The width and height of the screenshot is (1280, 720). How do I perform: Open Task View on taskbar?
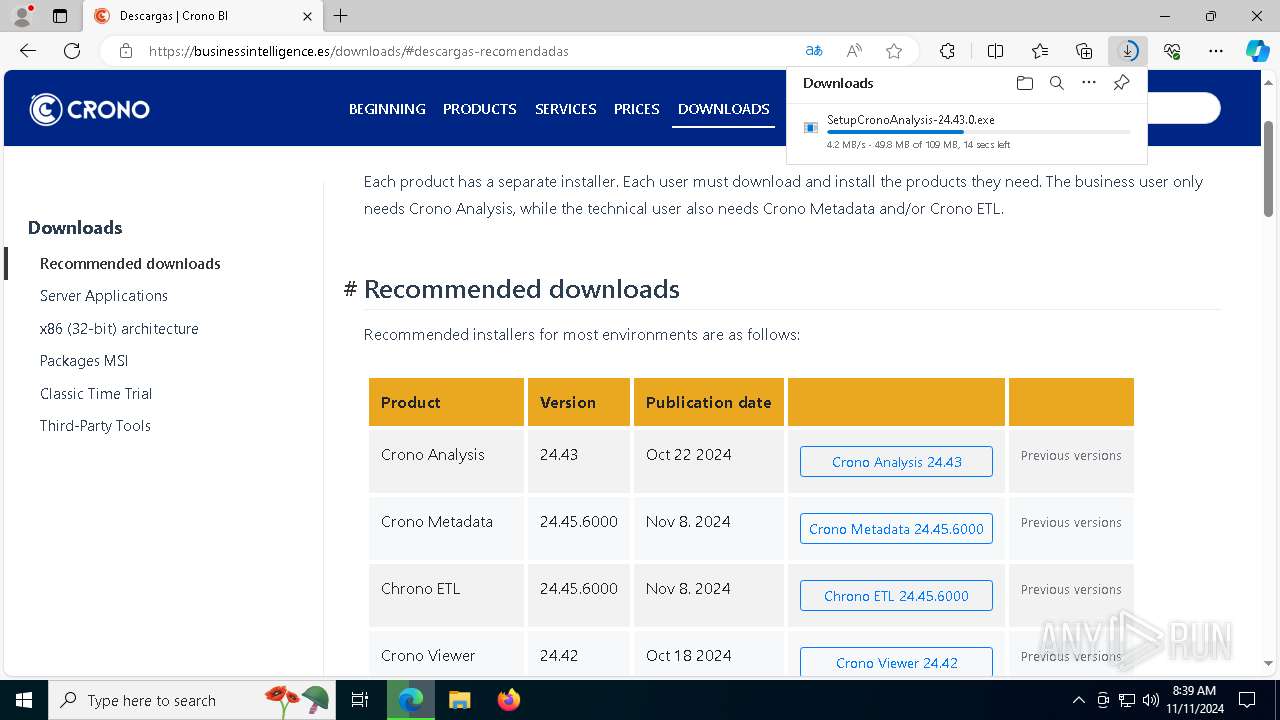pos(360,700)
